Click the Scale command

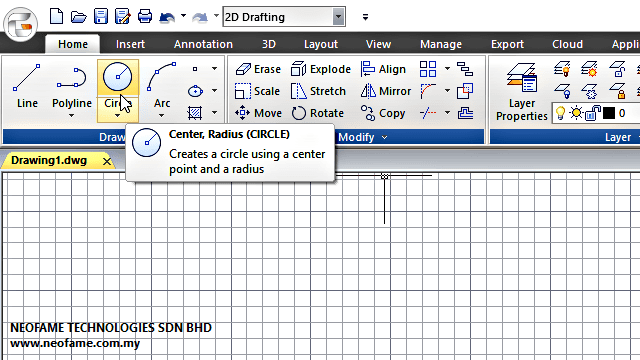pyautogui.click(x=258, y=91)
